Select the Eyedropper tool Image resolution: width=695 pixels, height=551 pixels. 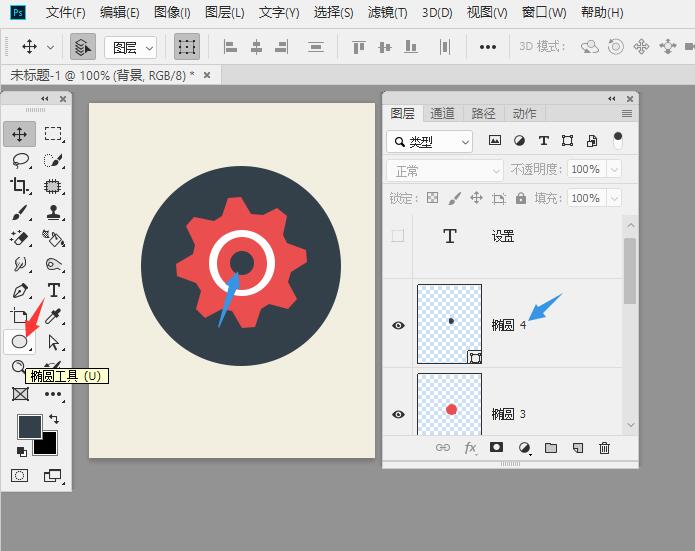(53, 317)
